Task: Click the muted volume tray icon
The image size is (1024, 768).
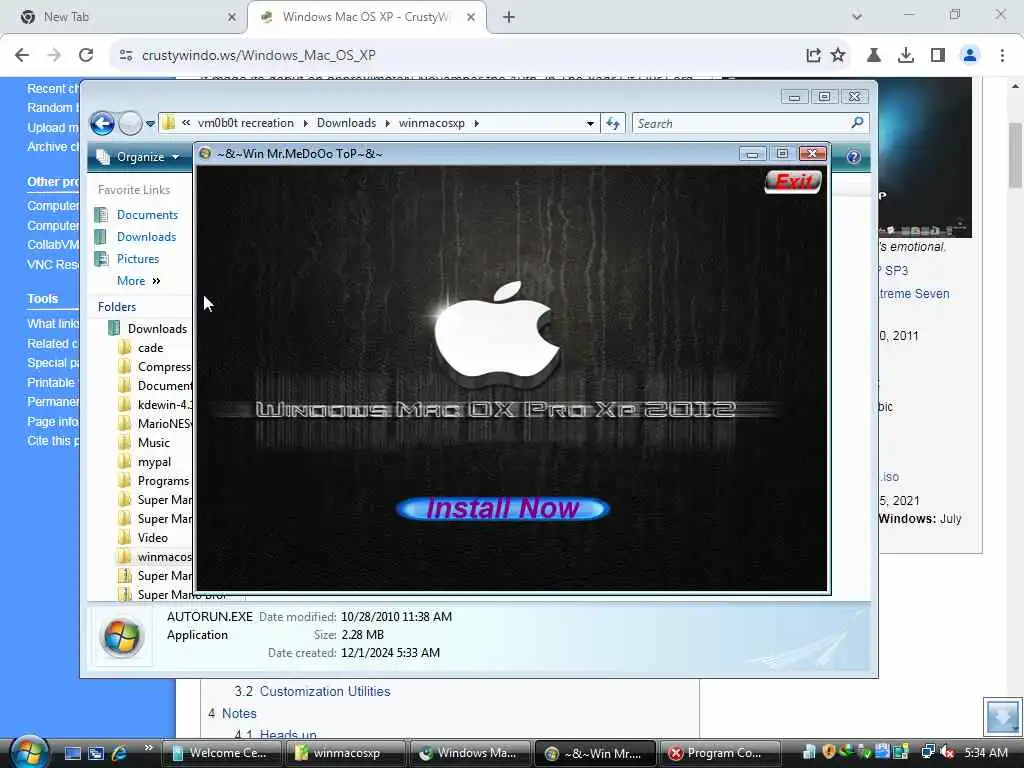Action: click(947, 752)
